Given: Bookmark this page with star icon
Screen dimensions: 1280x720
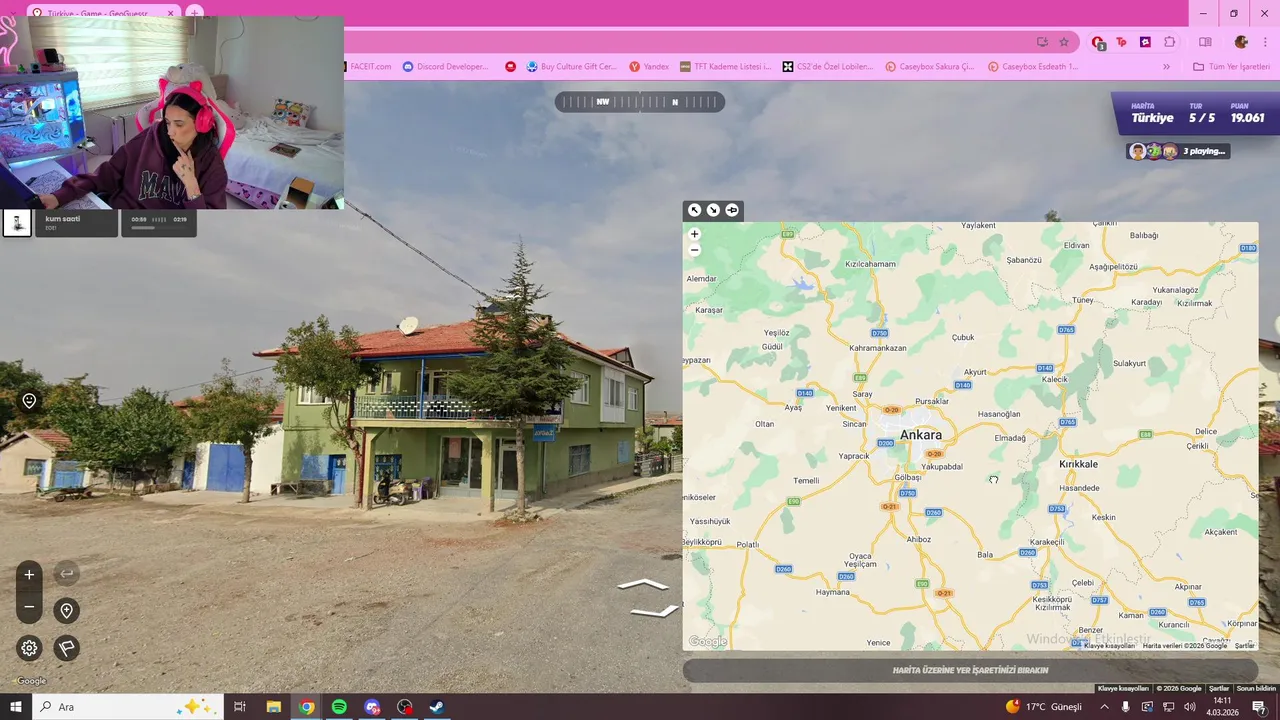Looking at the screenshot, I should tap(1064, 42).
